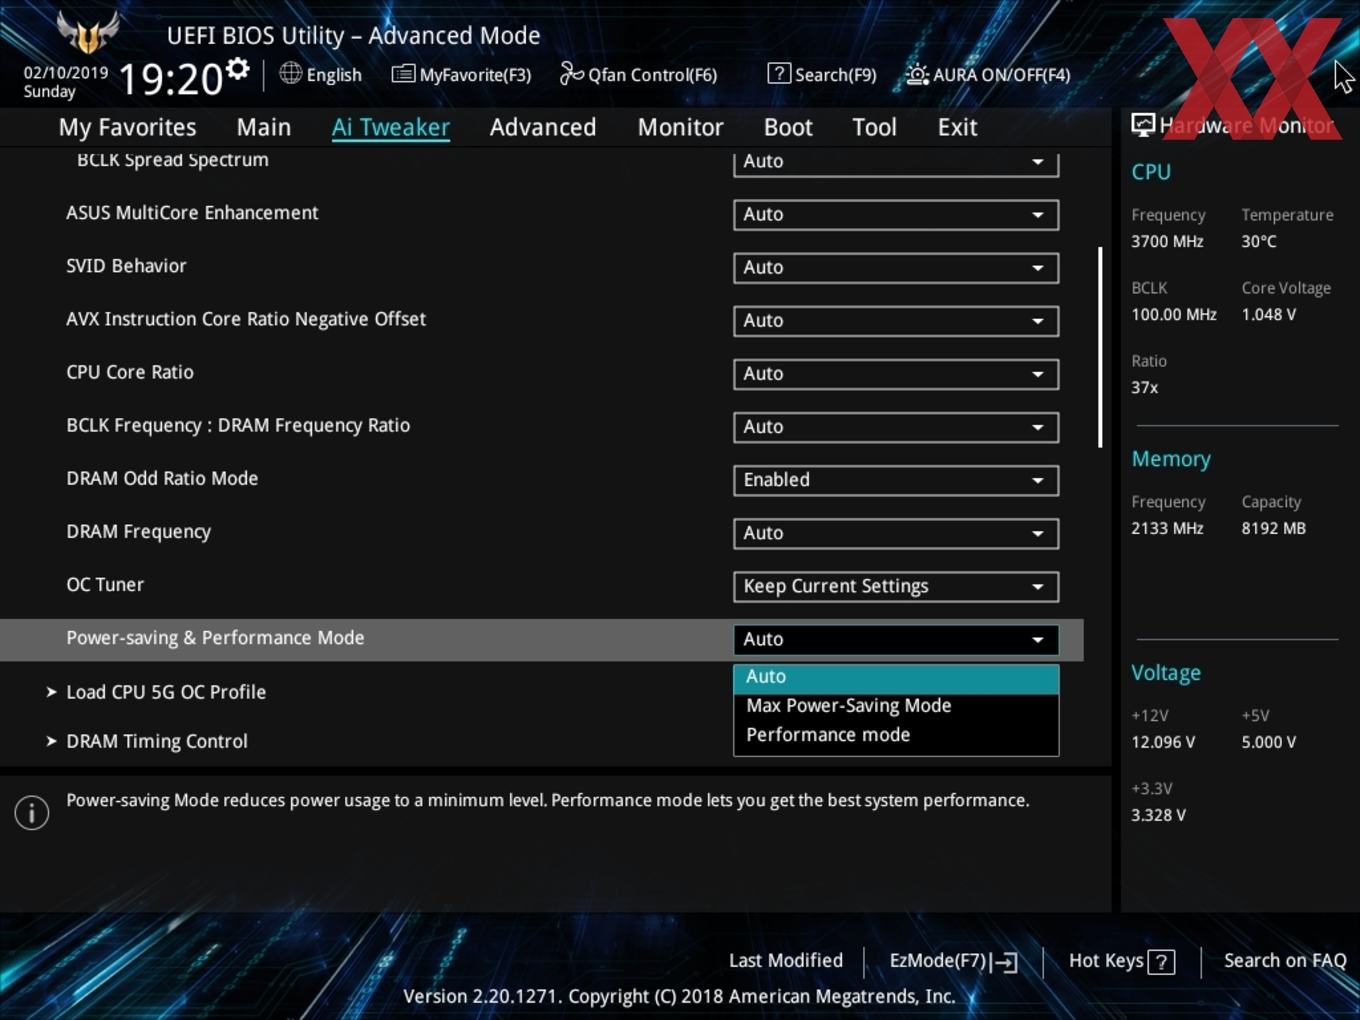Screen dimensions: 1360x1020
Task: Open DRAM Frequency dropdown
Action: coord(896,532)
